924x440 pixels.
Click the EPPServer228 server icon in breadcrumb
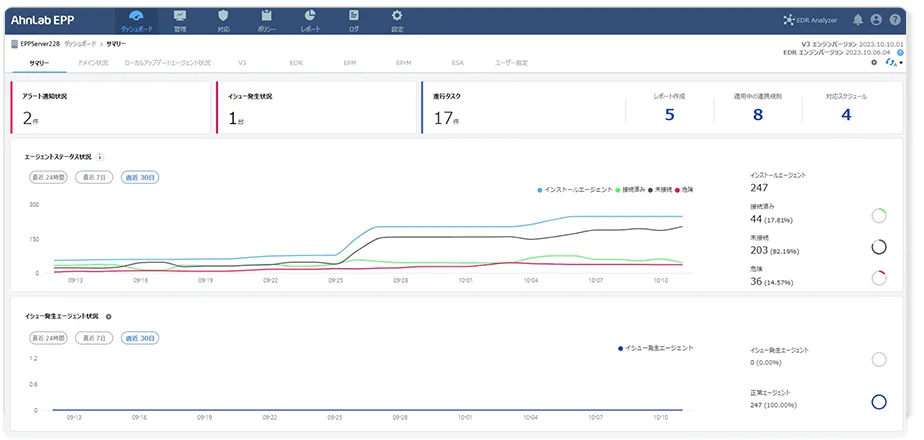(15, 44)
